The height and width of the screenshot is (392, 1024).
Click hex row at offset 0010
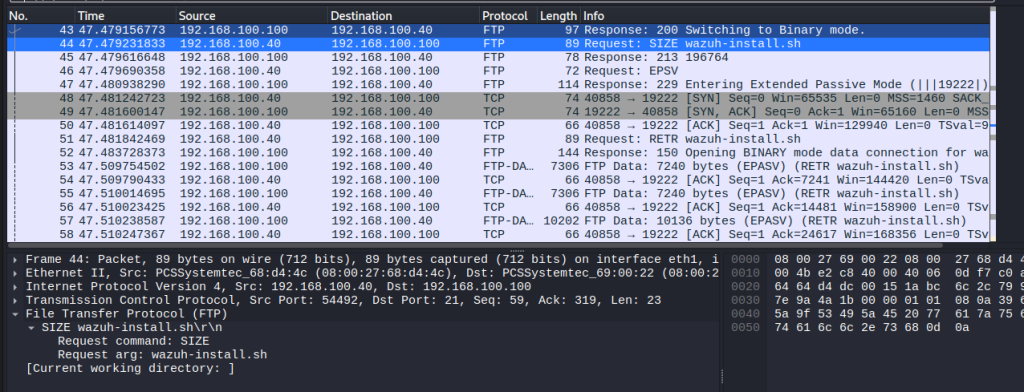point(878,273)
